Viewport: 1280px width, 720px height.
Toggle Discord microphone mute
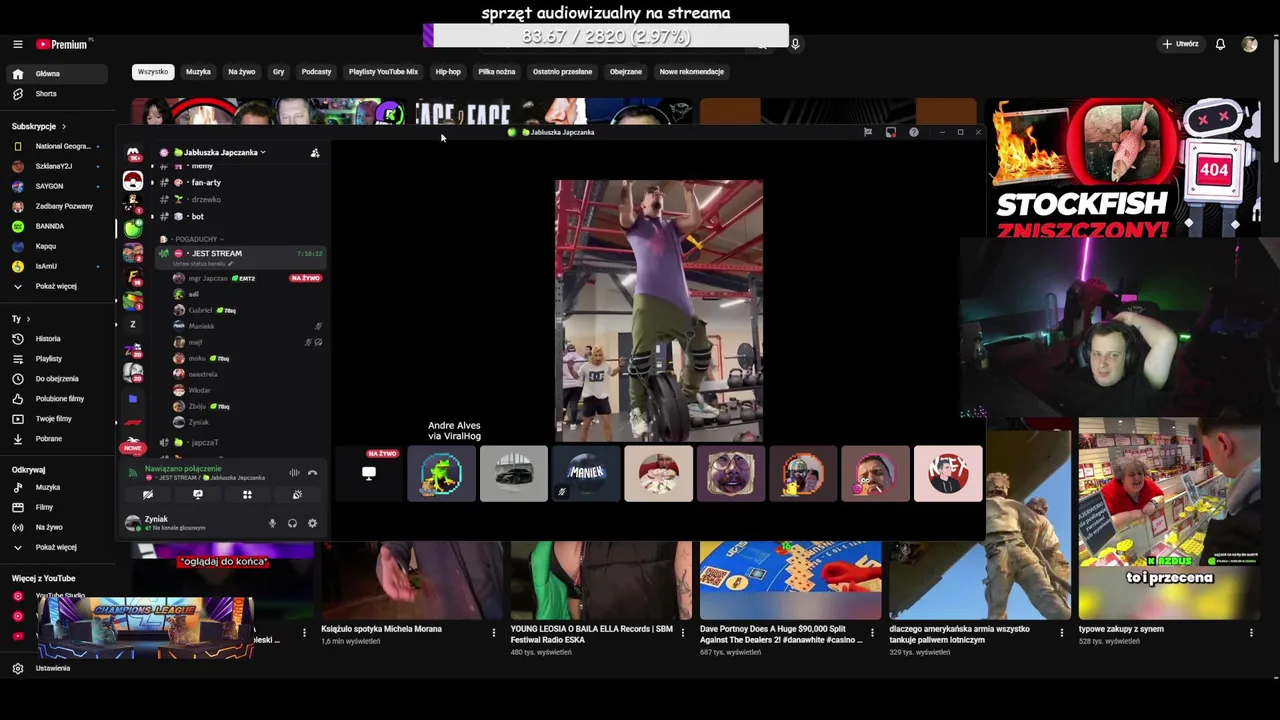[272, 523]
